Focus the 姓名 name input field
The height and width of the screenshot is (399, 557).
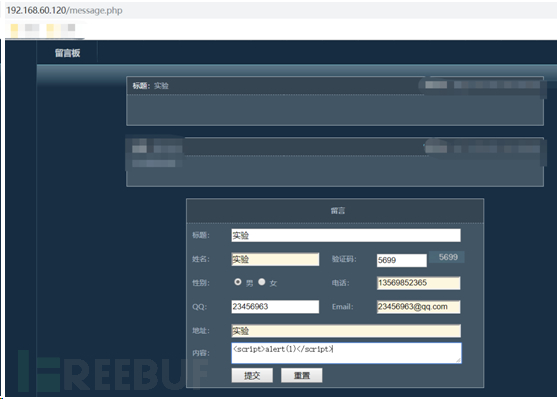tap(275, 259)
